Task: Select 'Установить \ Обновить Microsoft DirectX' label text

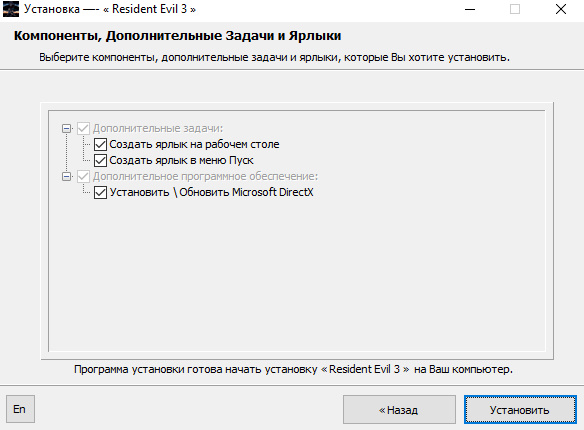Action: click(x=212, y=192)
